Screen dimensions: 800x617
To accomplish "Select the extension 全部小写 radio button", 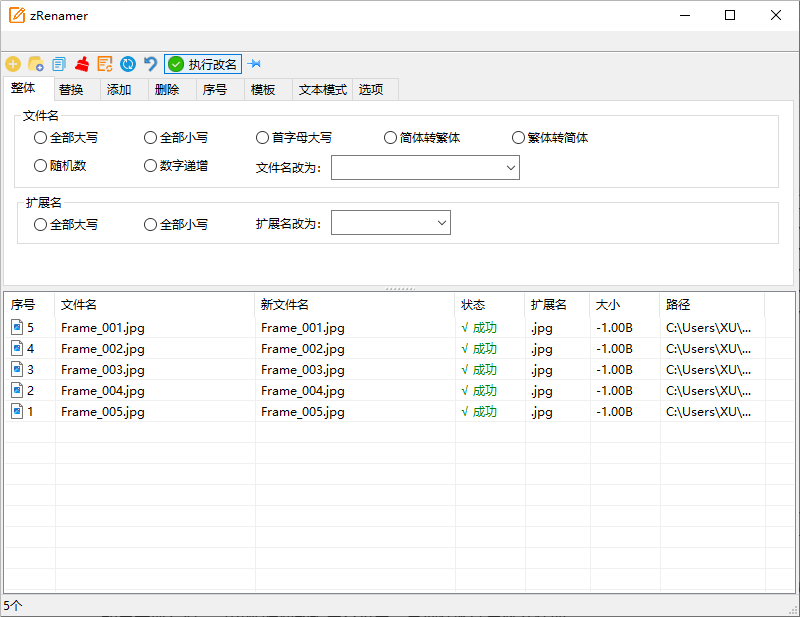I will coord(151,225).
